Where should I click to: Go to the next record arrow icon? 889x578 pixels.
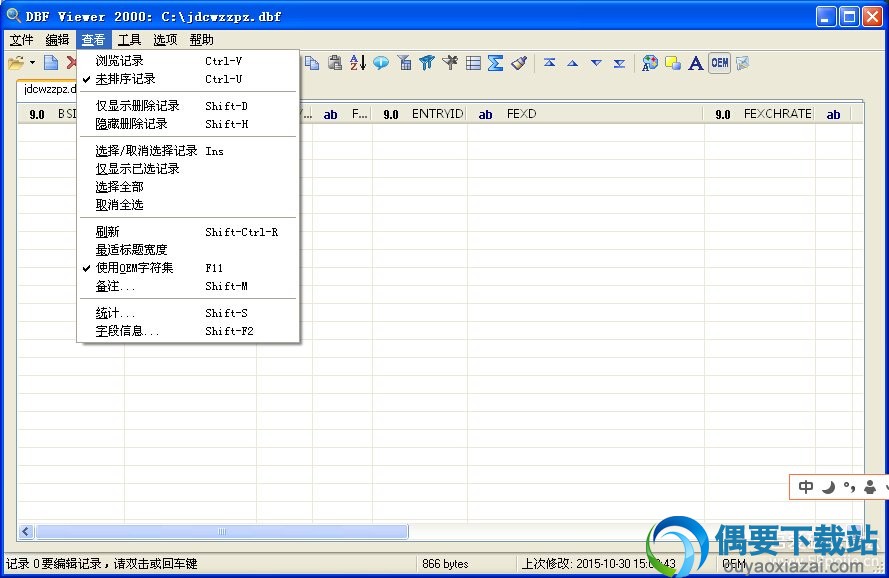coord(596,63)
